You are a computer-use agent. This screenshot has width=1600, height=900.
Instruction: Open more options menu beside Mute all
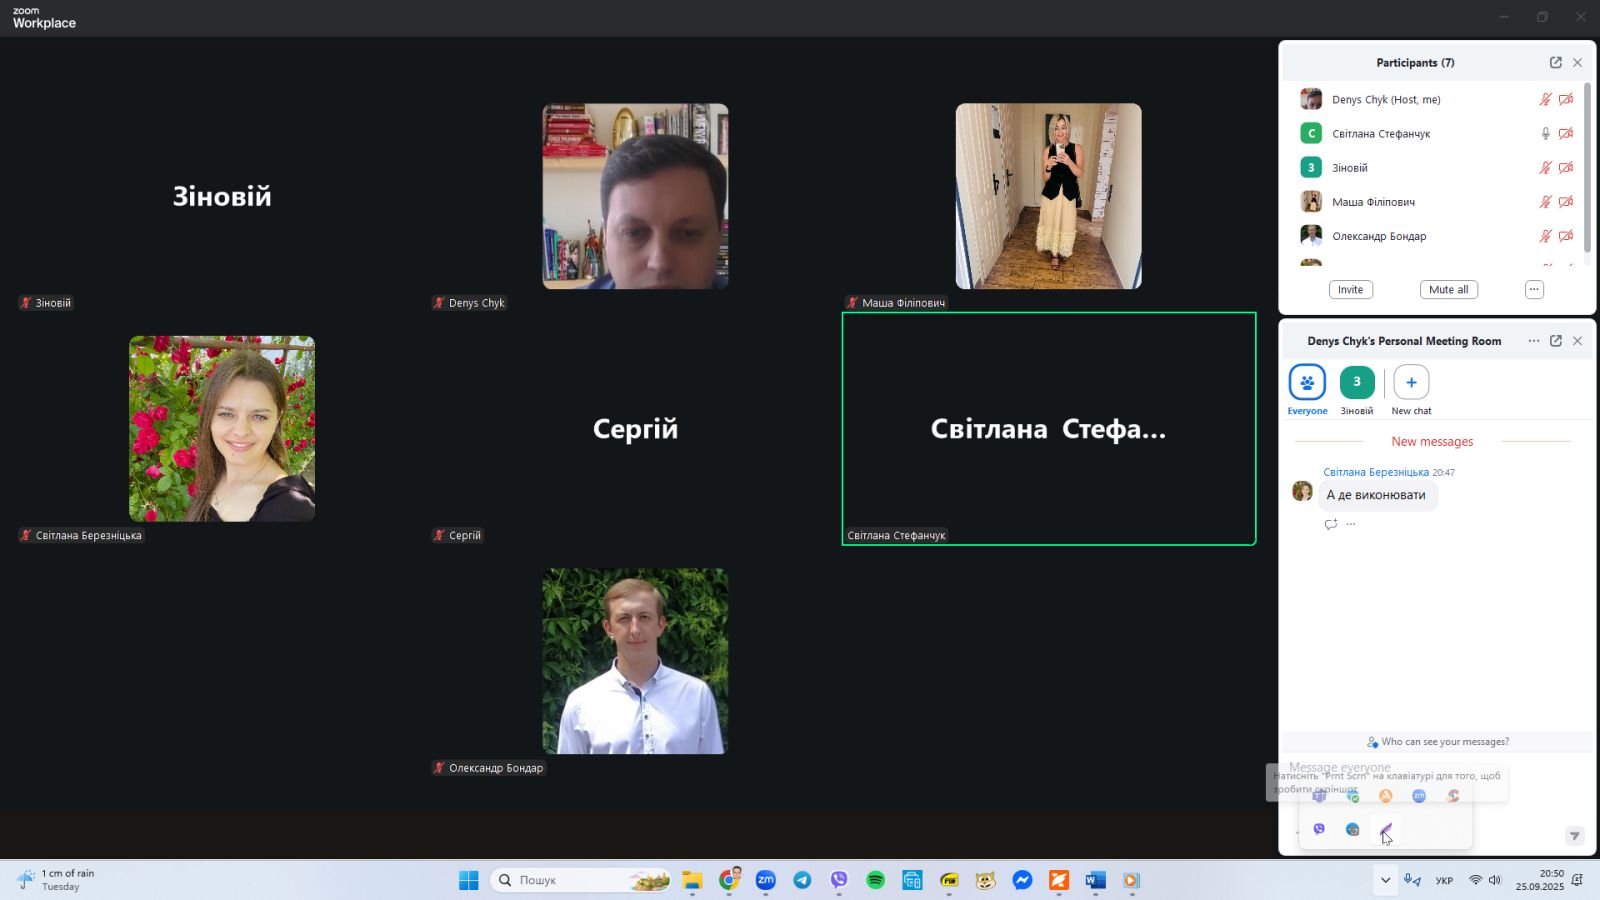pyautogui.click(x=1533, y=290)
